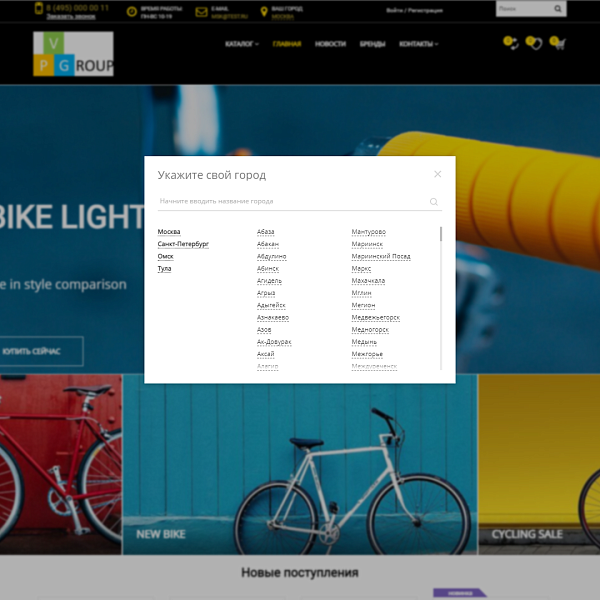600x600 pixels.
Task: Pick Омск from the city list
Action: 165,256
